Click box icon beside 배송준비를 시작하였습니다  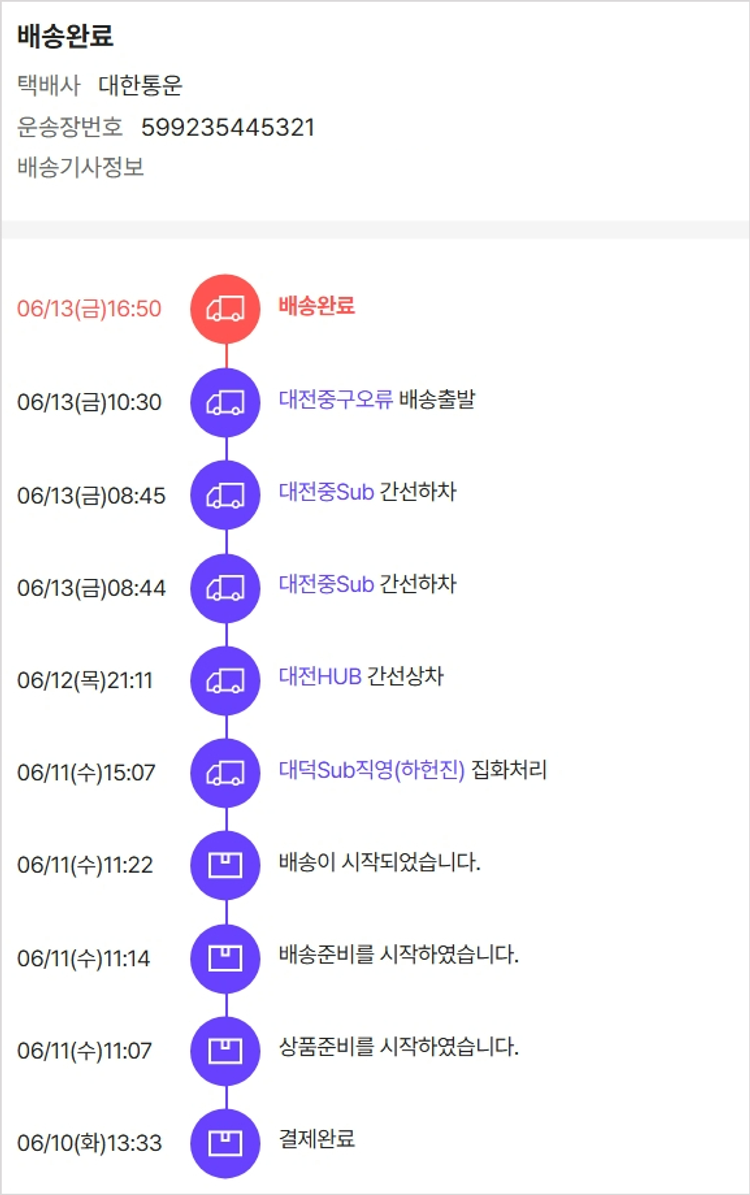click(x=225, y=958)
